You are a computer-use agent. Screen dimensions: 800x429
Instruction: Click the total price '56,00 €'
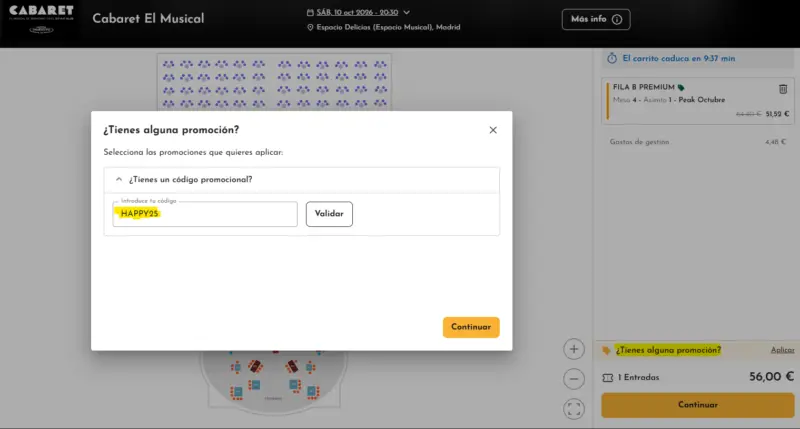pos(771,376)
